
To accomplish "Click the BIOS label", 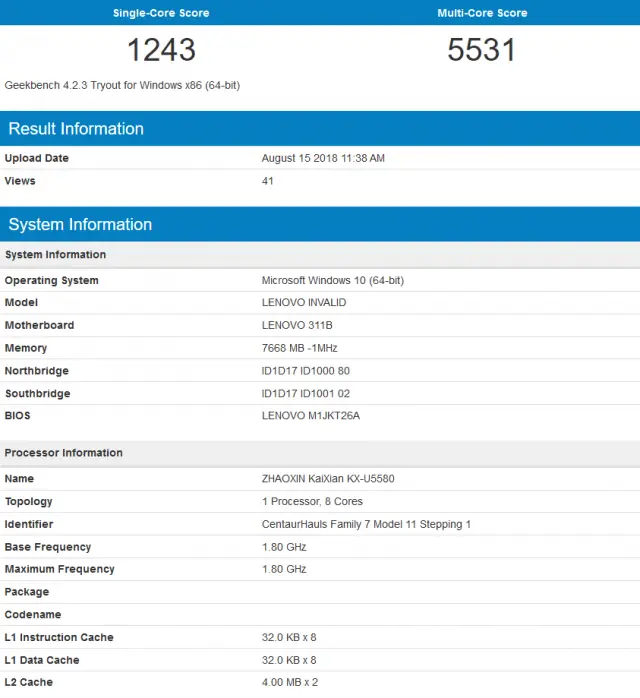I will (x=17, y=415).
